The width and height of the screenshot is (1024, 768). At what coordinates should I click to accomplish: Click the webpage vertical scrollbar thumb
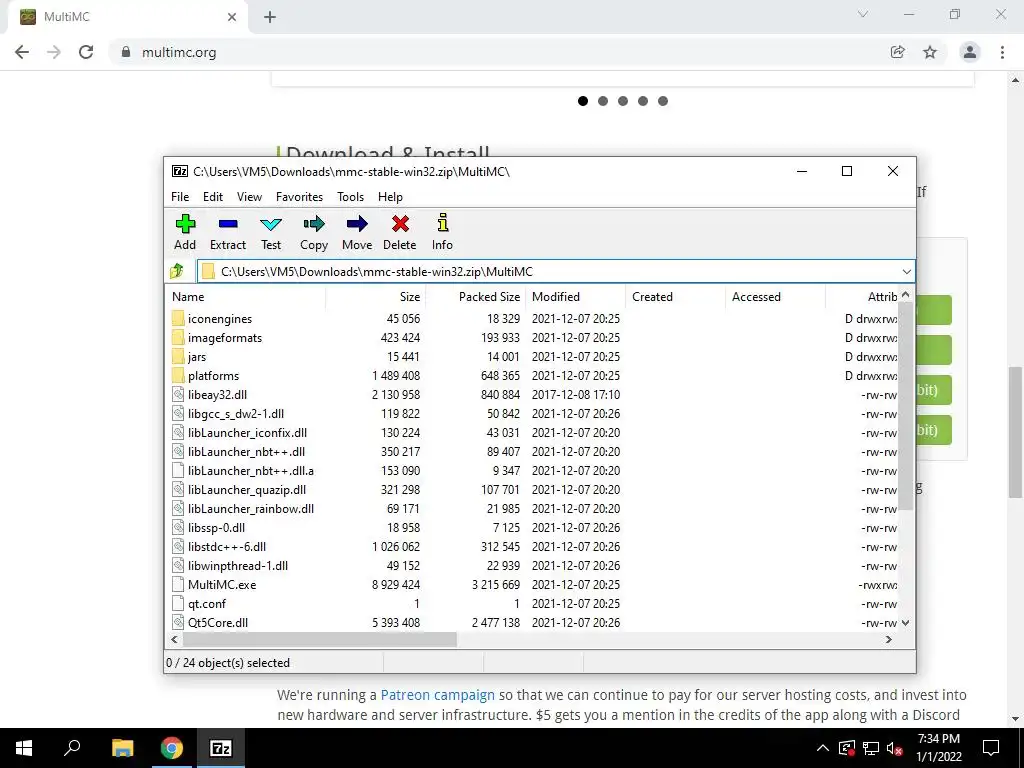click(1015, 432)
